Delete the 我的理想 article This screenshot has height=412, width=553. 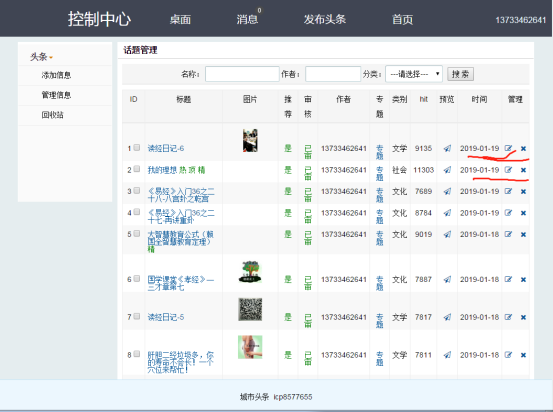click(x=523, y=170)
